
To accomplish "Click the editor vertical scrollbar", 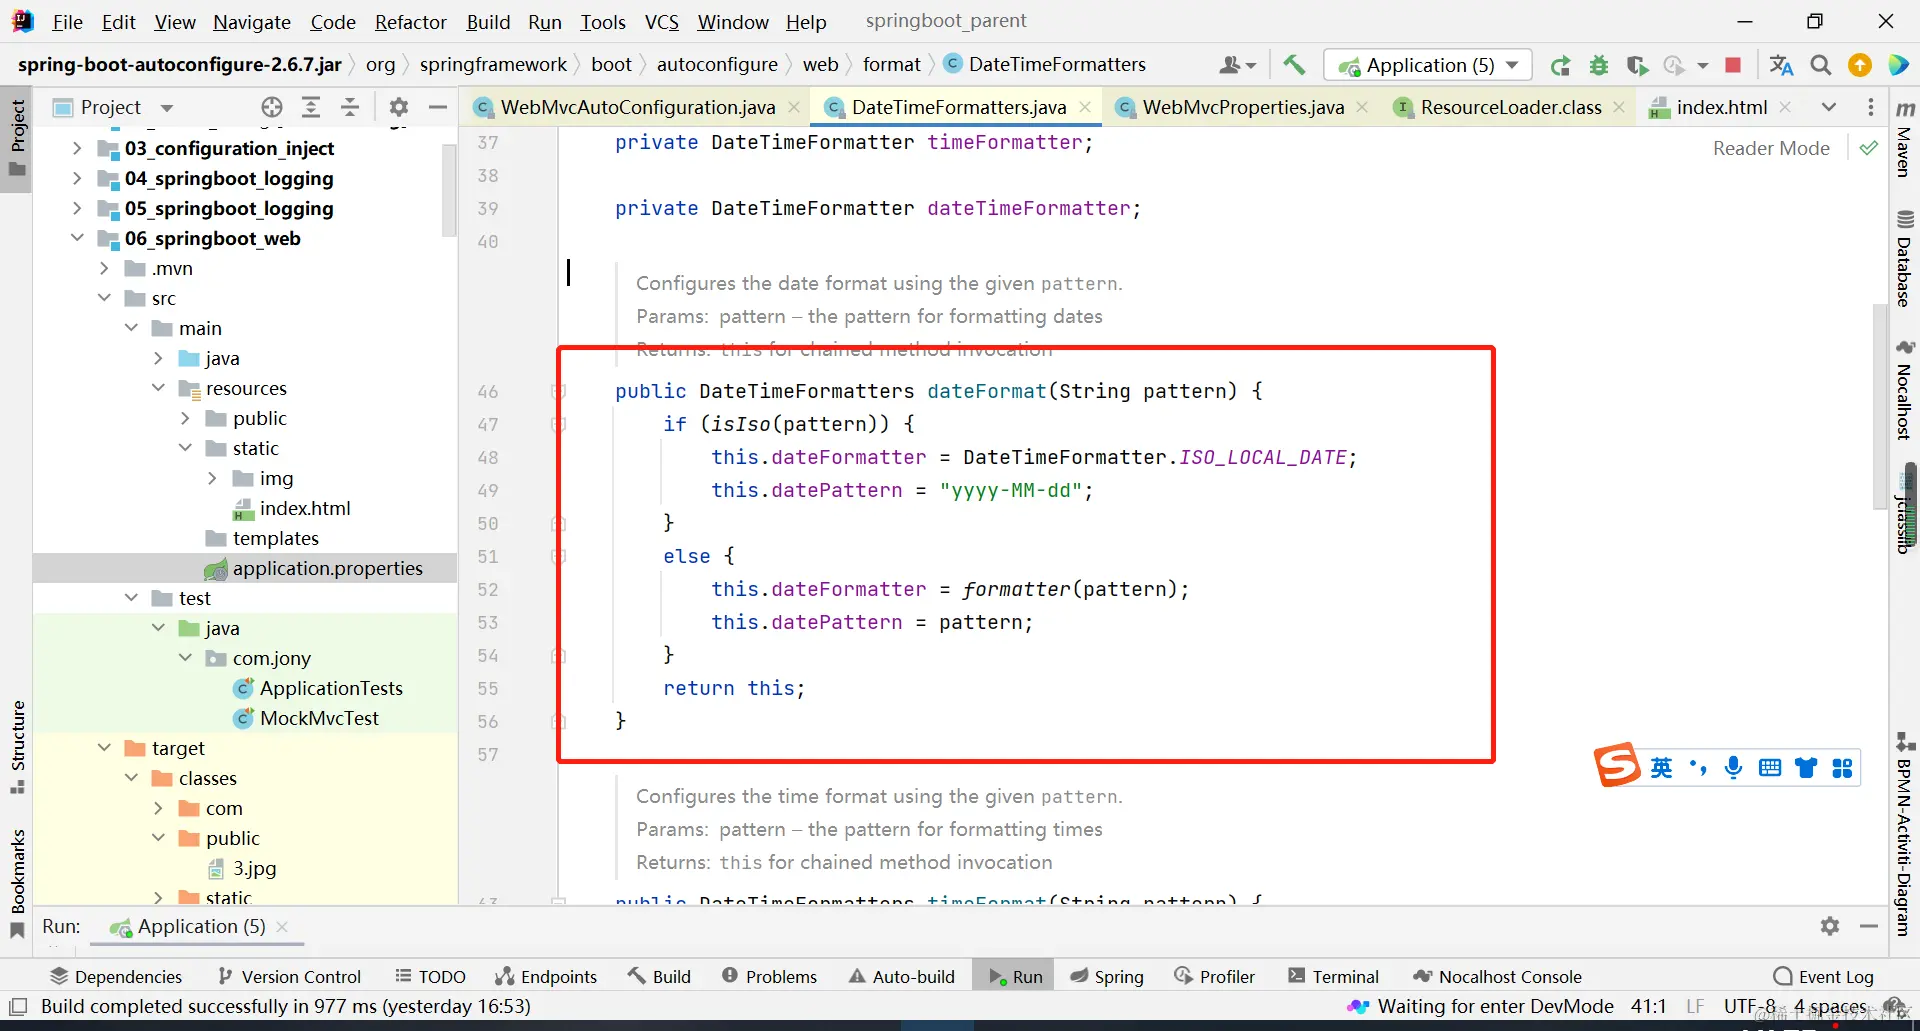I will click(x=1880, y=405).
